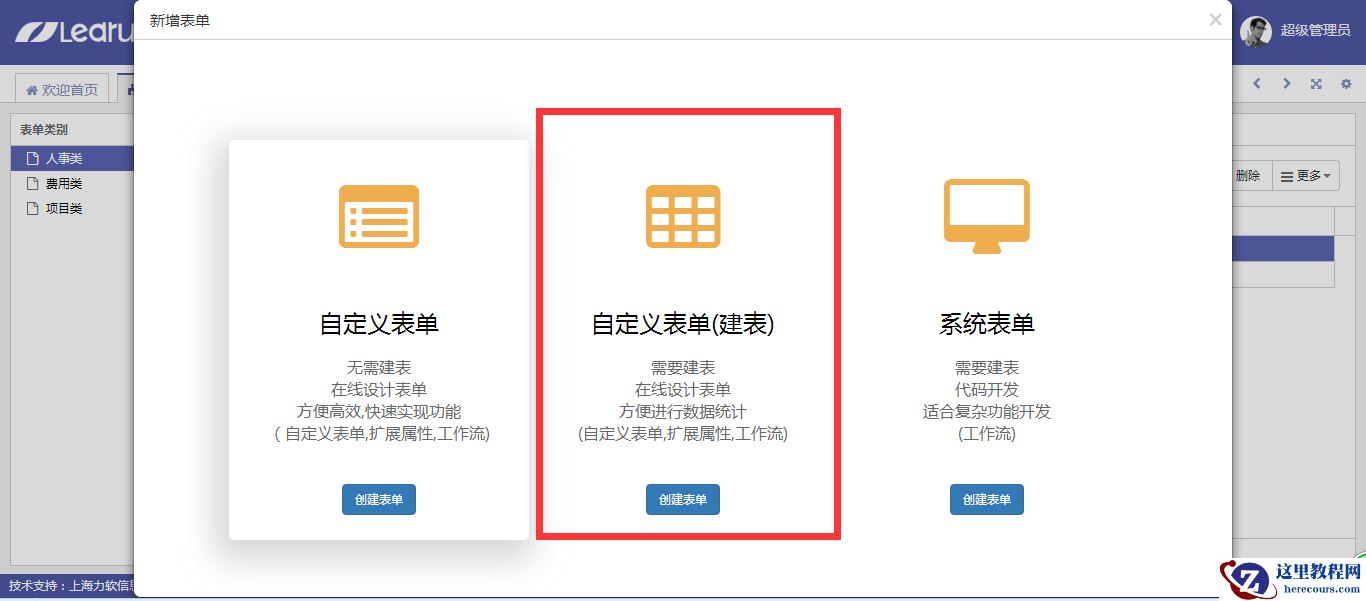Screen dimensions: 1366x601
Task: Click the 代码开发 description line
Action: pyautogui.click(x=987, y=390)
